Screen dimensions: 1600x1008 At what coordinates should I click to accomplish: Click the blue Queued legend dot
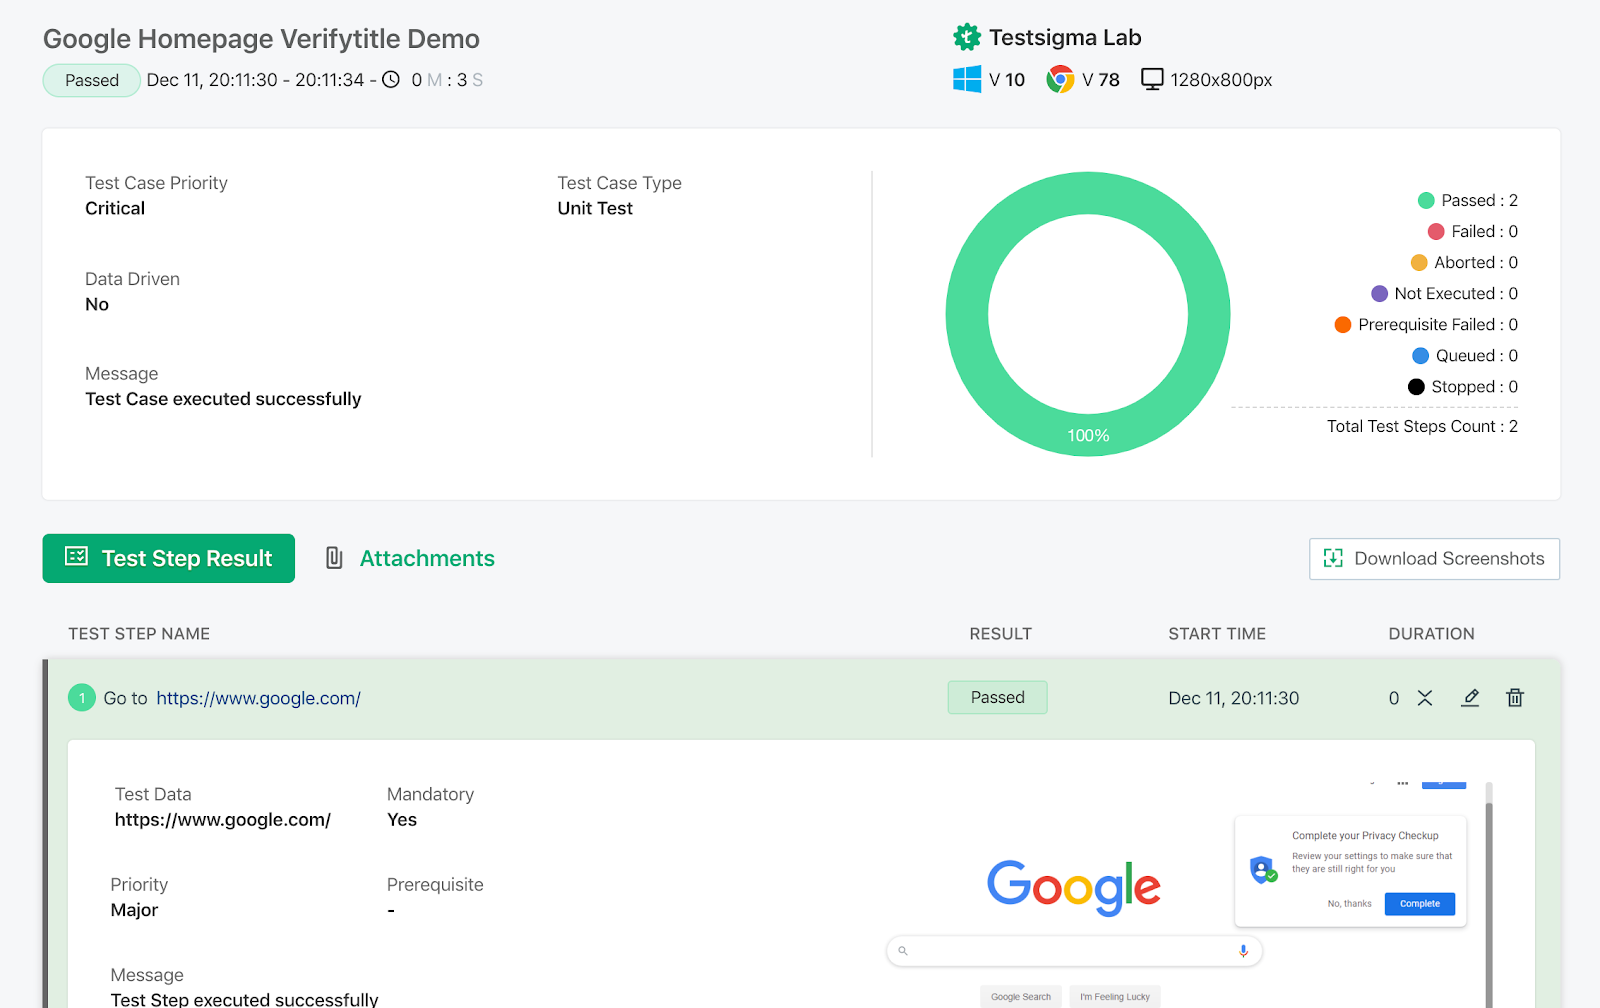tap(1420, 356)
